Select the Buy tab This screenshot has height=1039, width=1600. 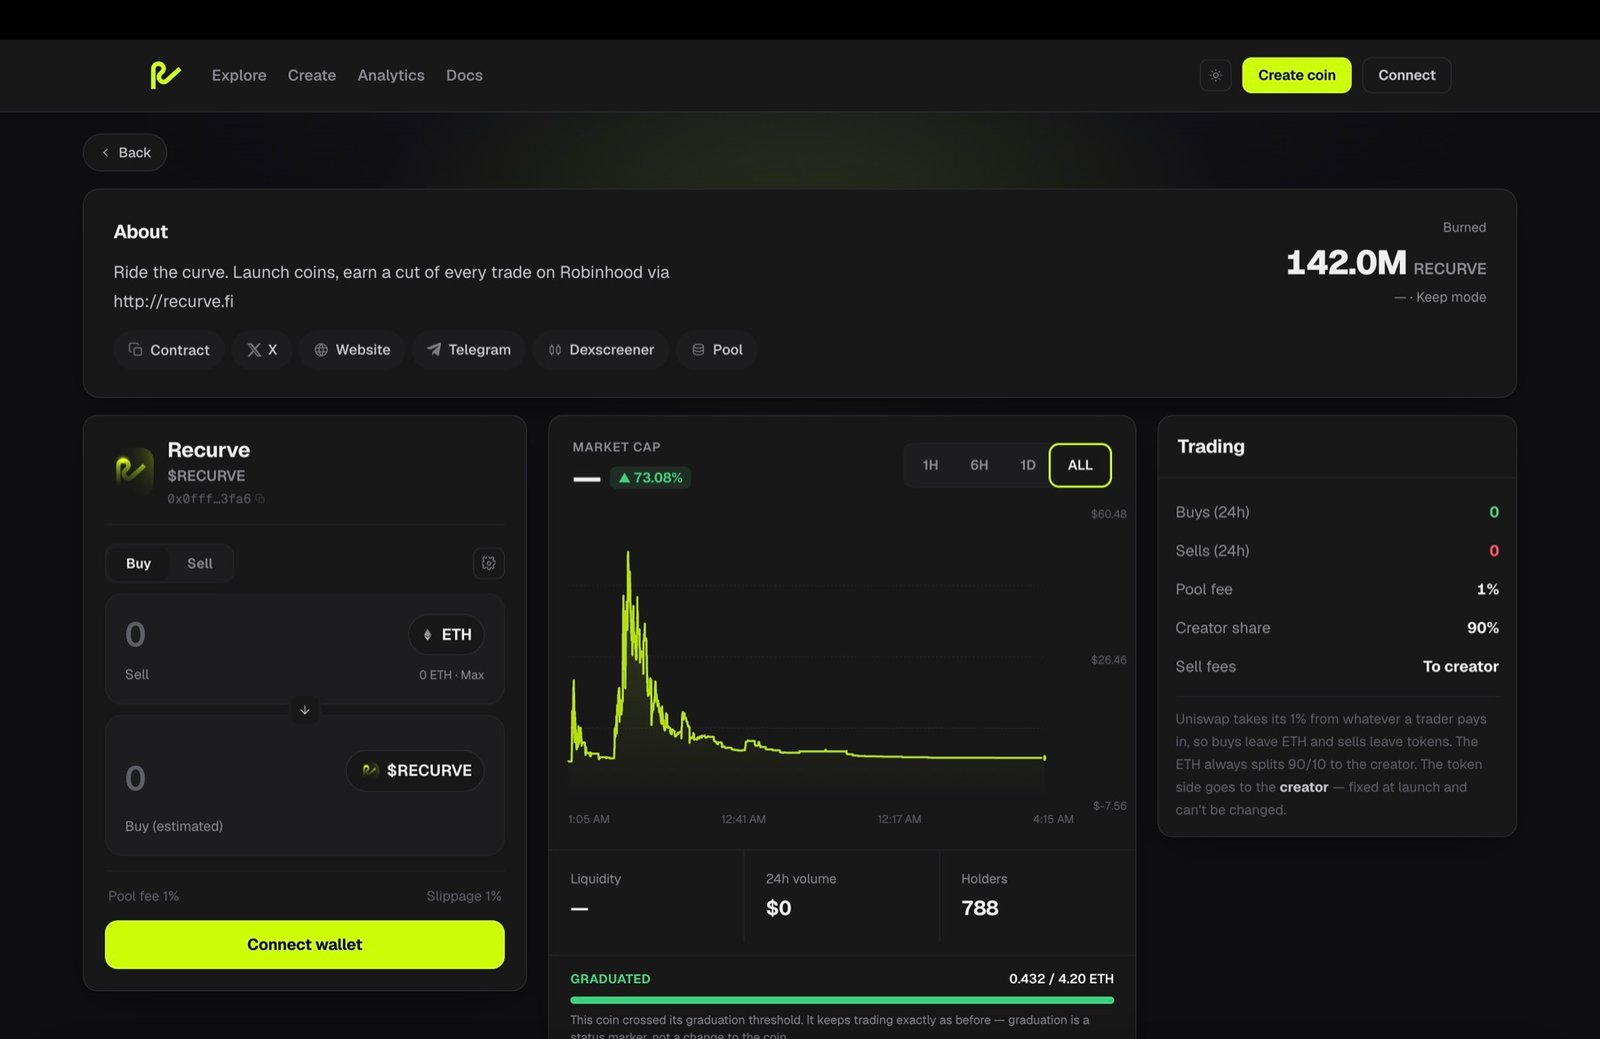(x=139, y=563)
